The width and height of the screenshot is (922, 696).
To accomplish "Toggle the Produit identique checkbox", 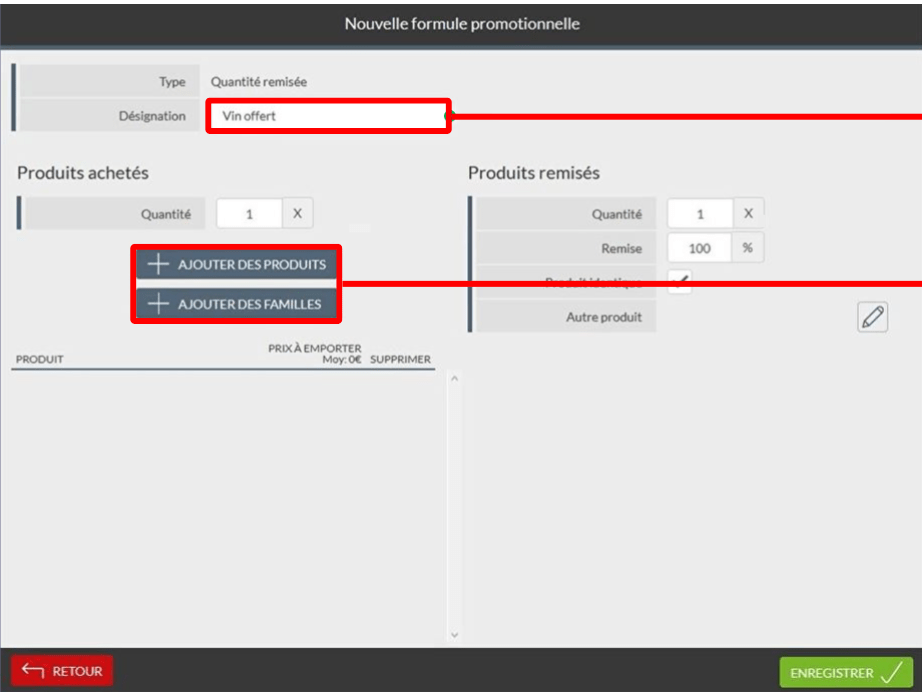I will pyautogui.click(x=680, y=282).
